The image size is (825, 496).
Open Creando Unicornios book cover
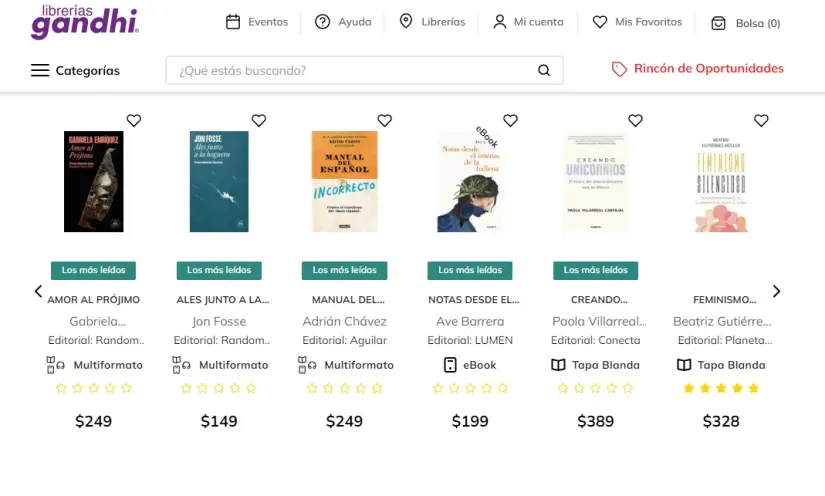[x=596, y=182]
